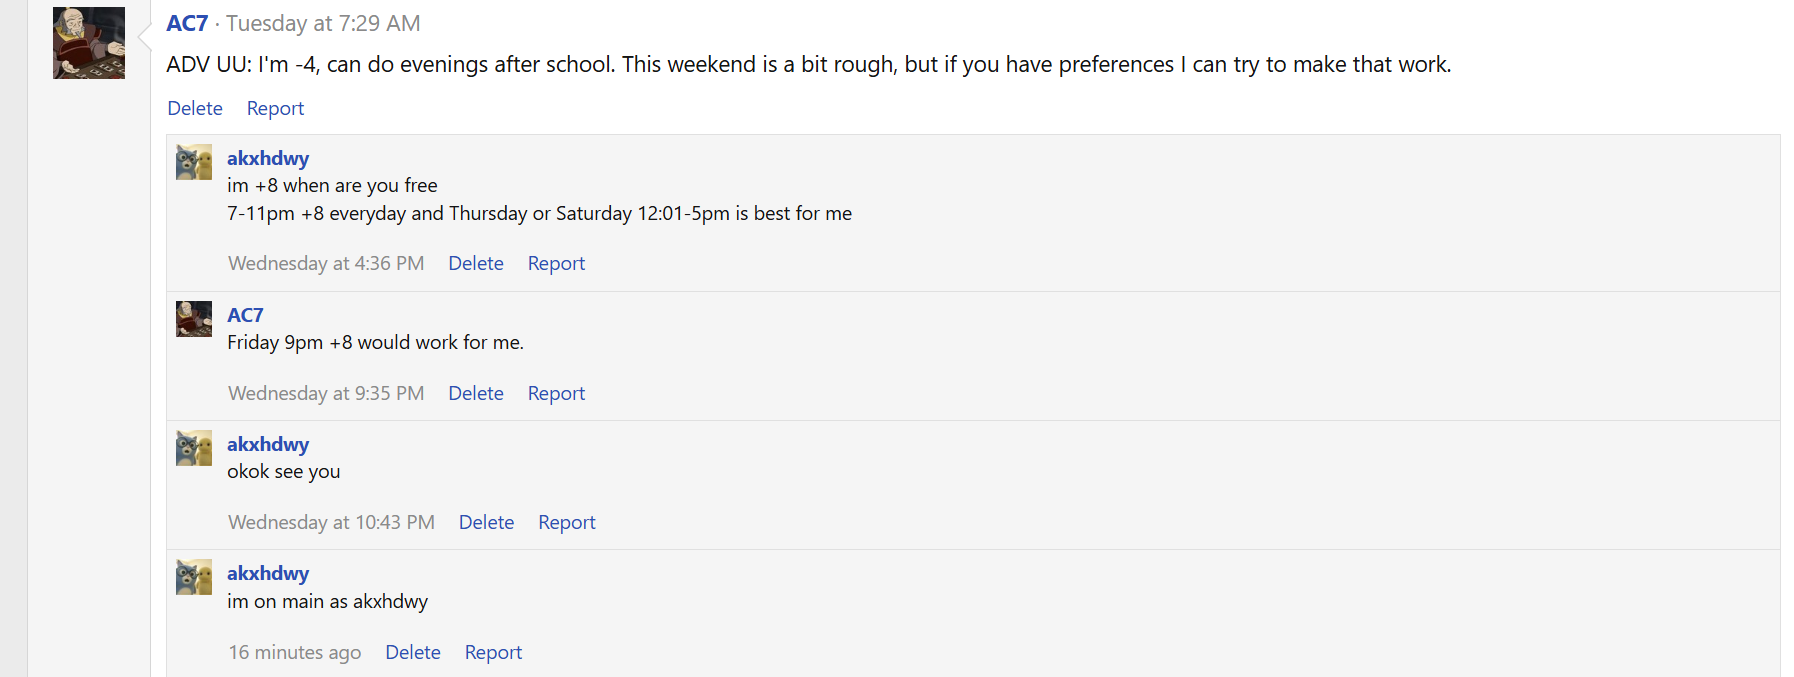Report AC7's main ADV UU post
This screenshot has height=677, width=1794.
[x=275, y=108]
